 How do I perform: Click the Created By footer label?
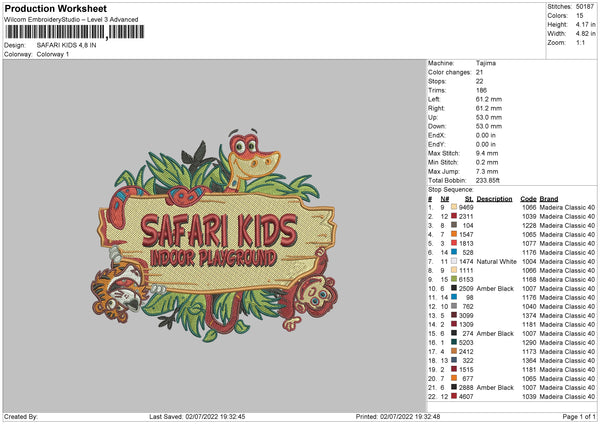[21, 417]
